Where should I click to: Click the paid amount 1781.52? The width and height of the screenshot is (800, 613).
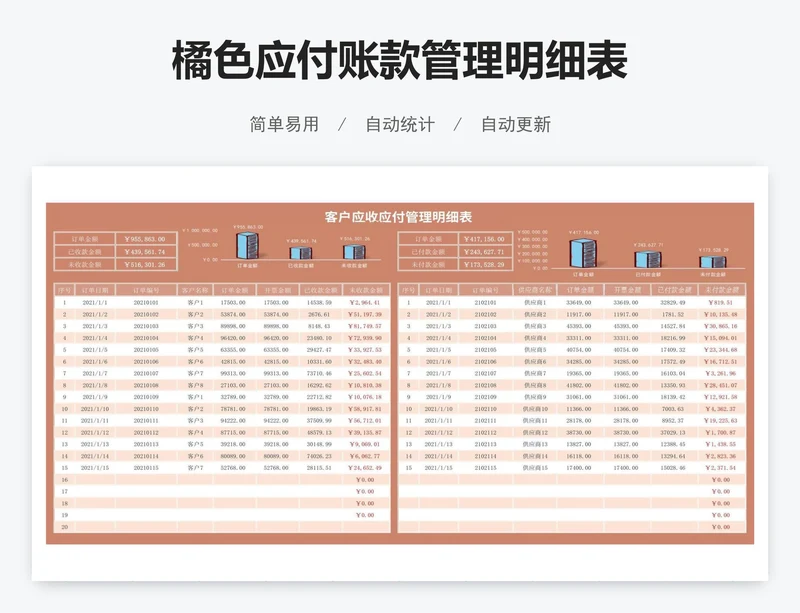pos(673,314)
